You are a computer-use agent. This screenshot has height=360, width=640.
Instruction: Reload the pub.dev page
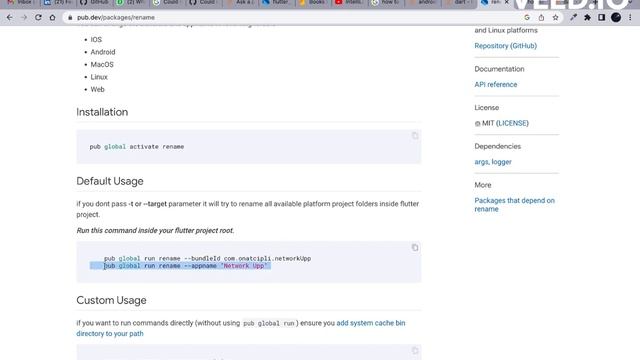(x=38, y=18)
